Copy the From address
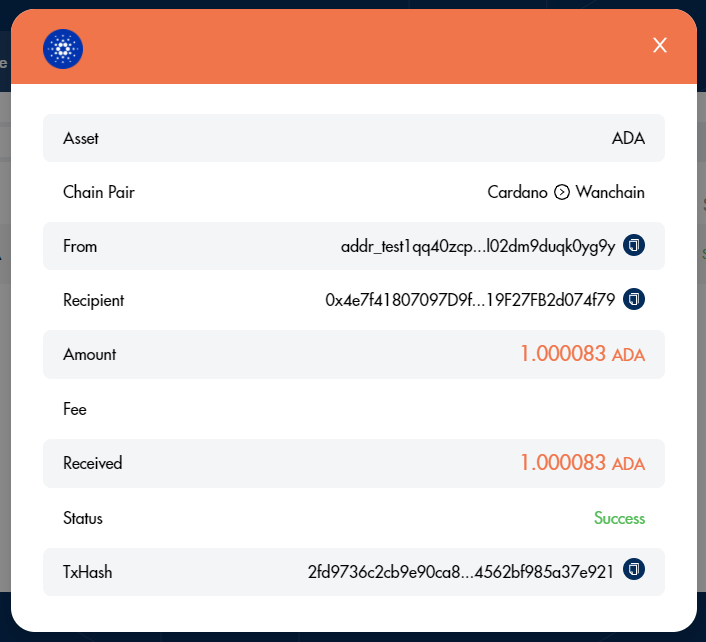The height and width of the screenshot is (642, 706). pyautogui.click(x=634, y=245)
